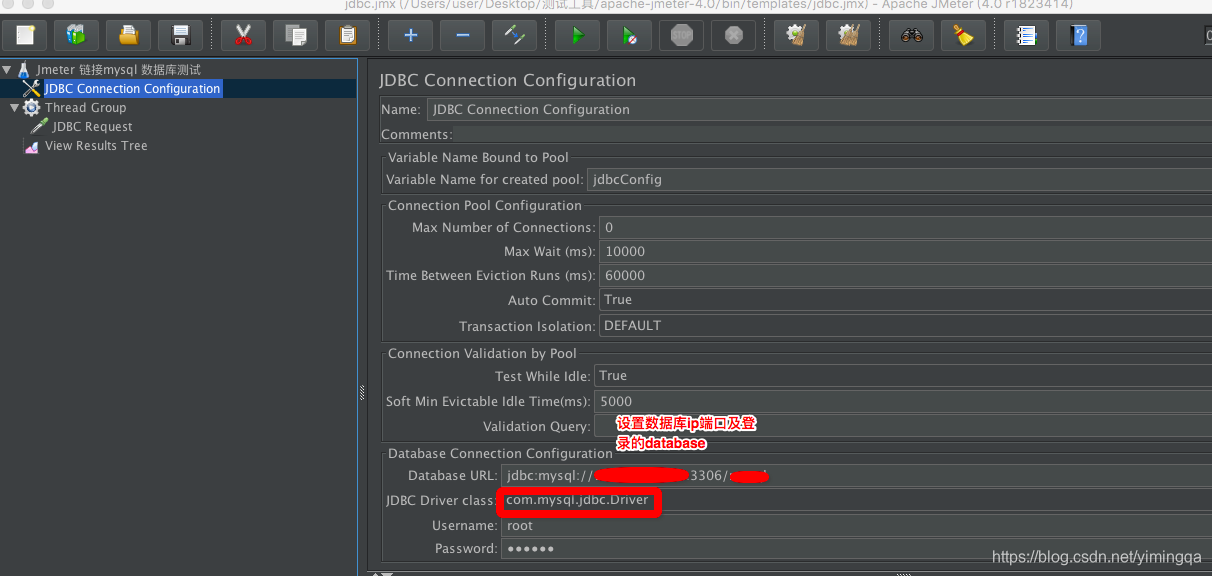
Task: Open the Function Helper dialog icon
Action: 1026,35
